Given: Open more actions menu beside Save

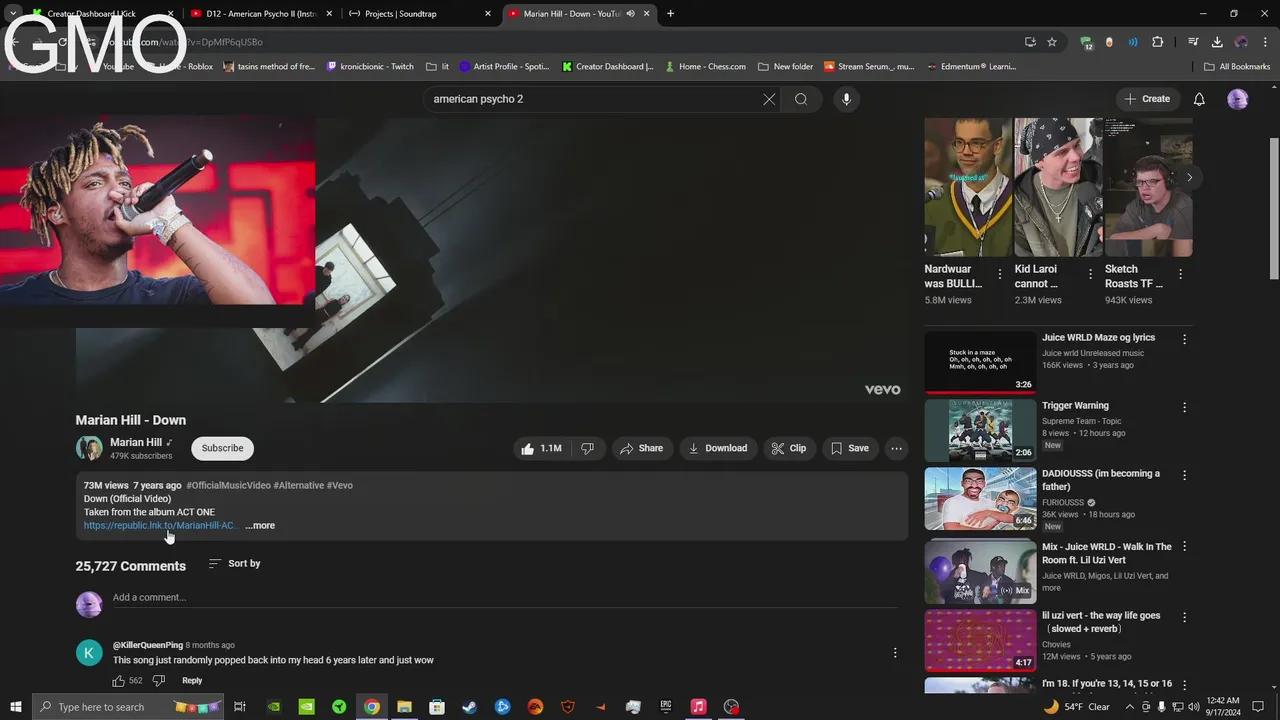Looking at the screenshot, I should (896, 449).
